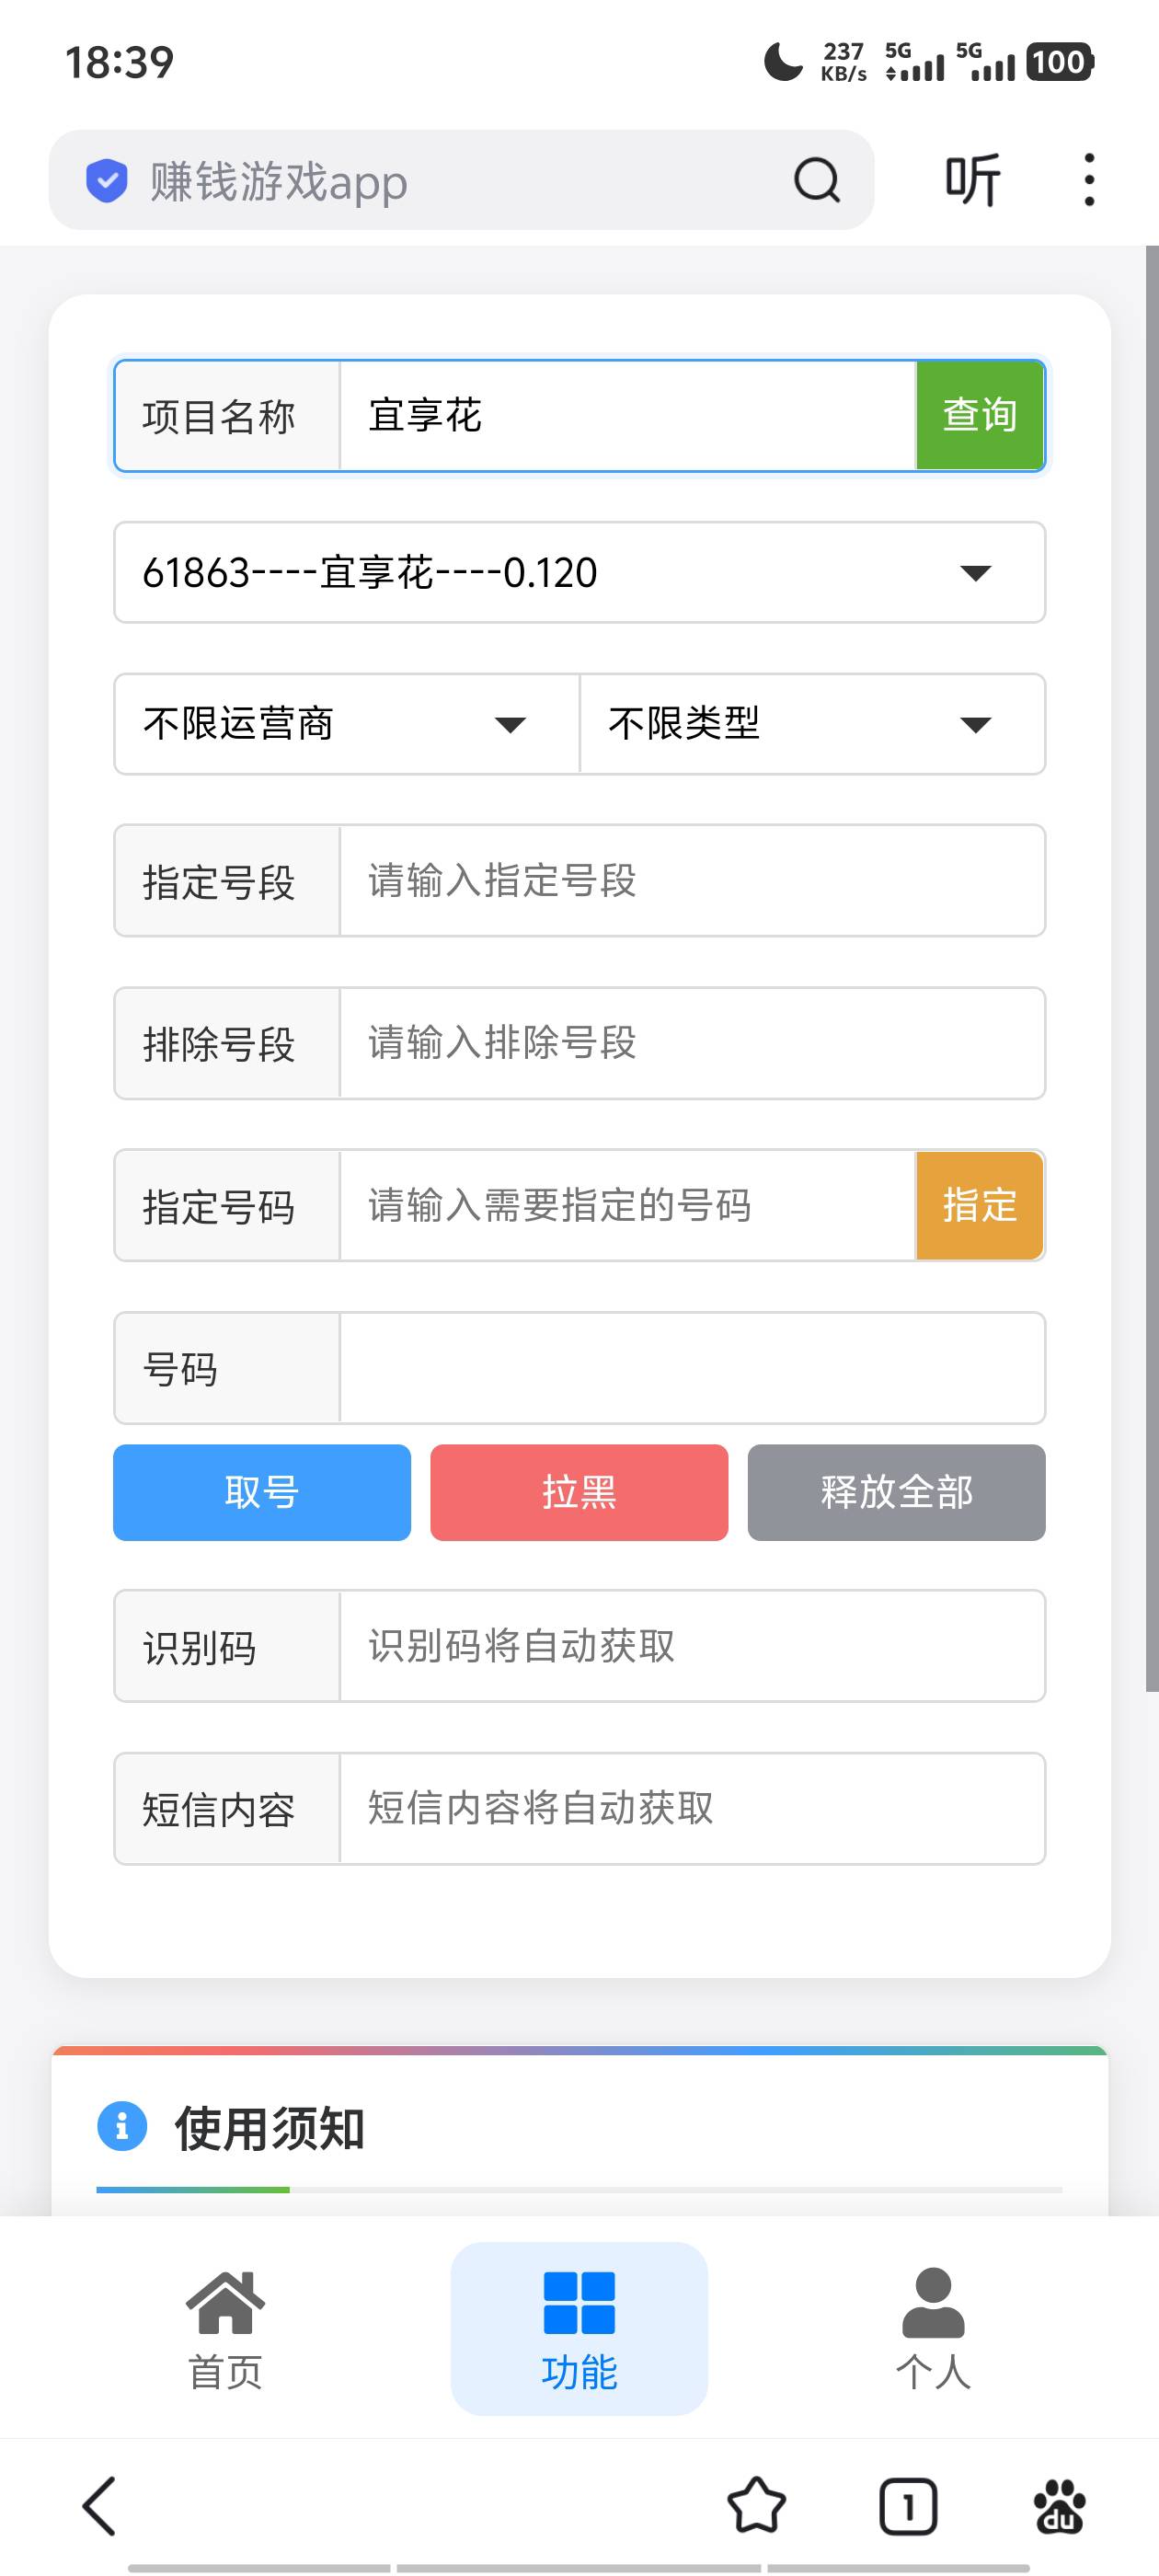Switch to the 首页 home tab
Image resolution: width=1159 pixels, height=2576 pixels.
[x=225, y=2328]
